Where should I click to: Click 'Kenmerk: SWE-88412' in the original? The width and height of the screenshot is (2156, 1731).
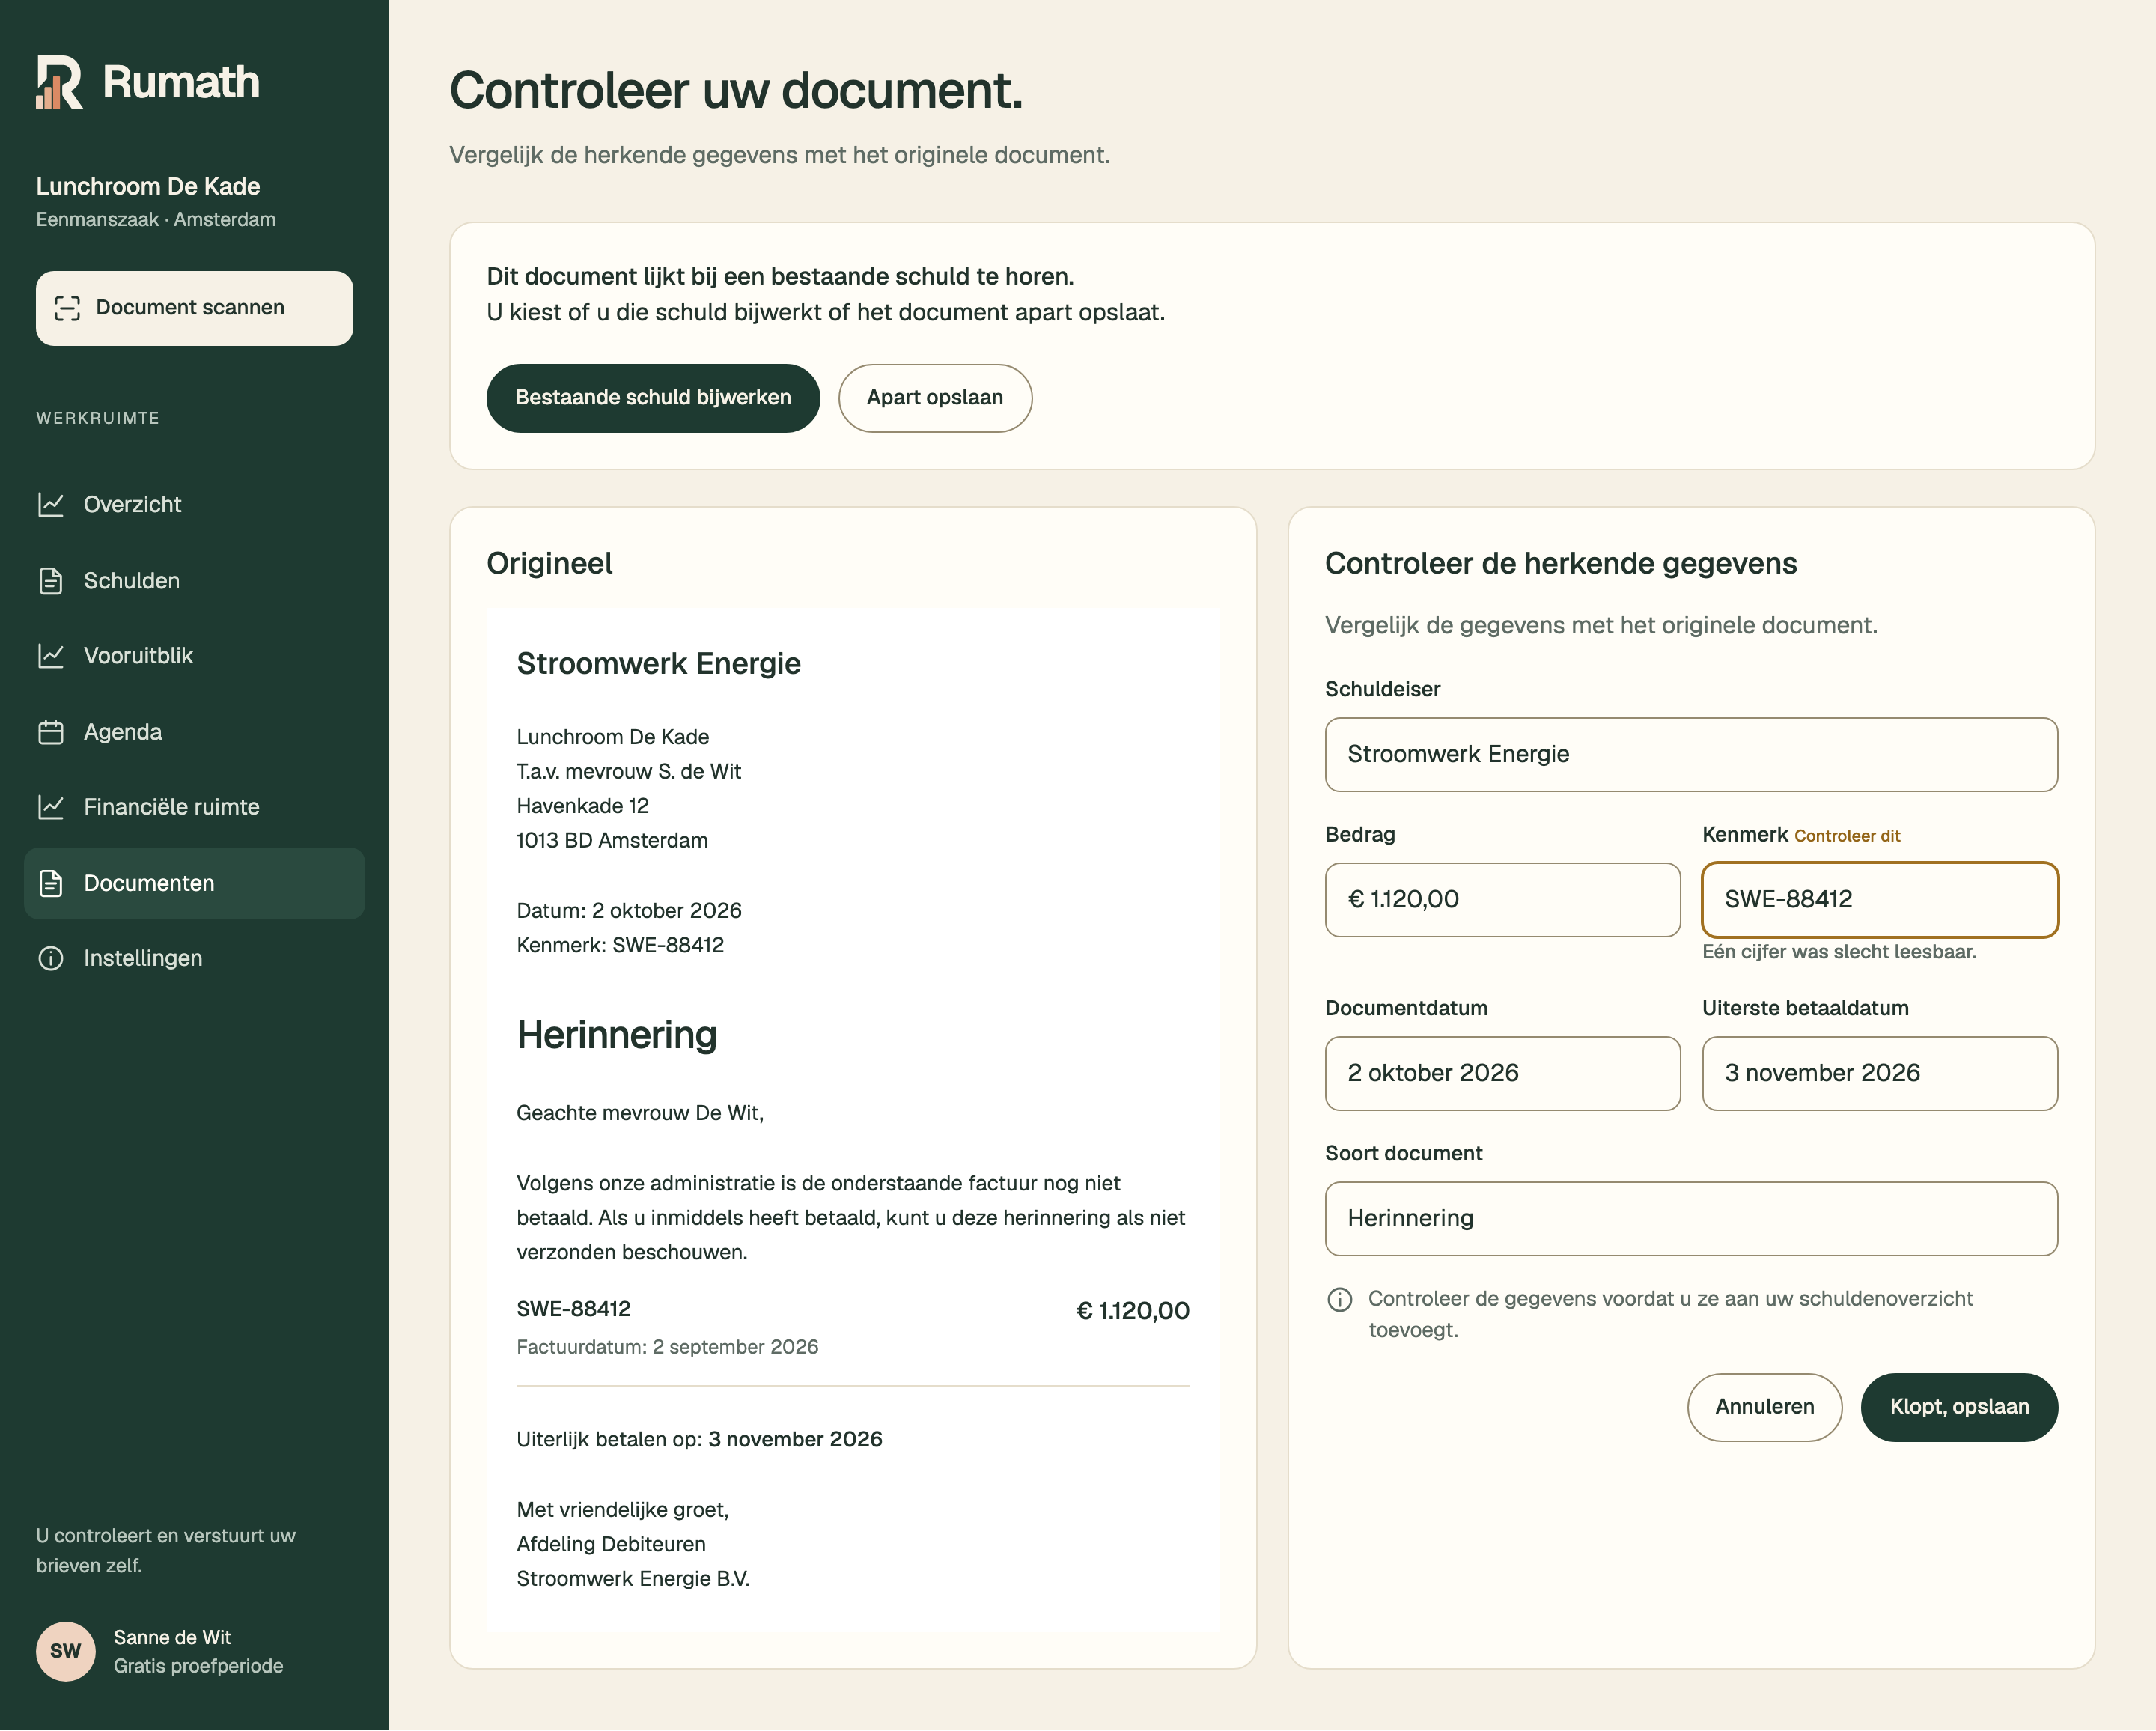click(620, 945)
